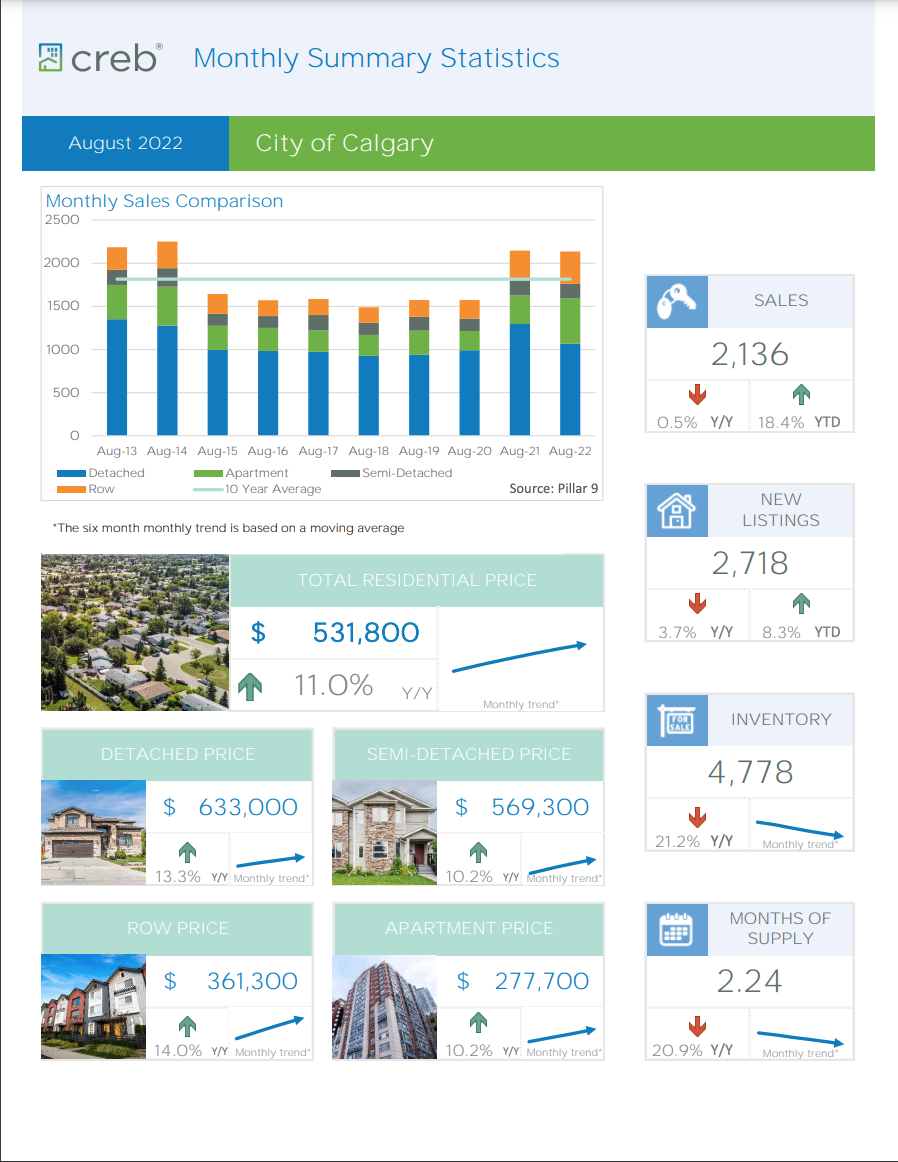Click the calendar icon for Months of Supply
898x1162 pixels.
click(676, 929)
